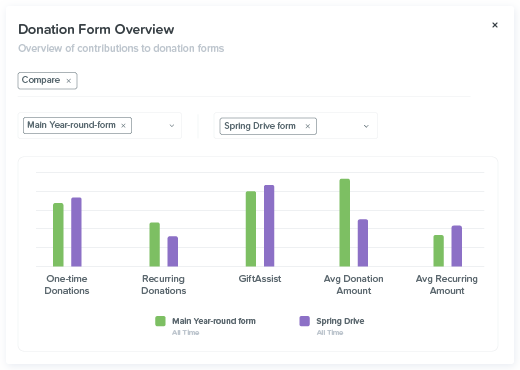This screenshot has height=370, width=520.
Task: Click GiftAssist axis label
Action: click(x=260, y=279)
